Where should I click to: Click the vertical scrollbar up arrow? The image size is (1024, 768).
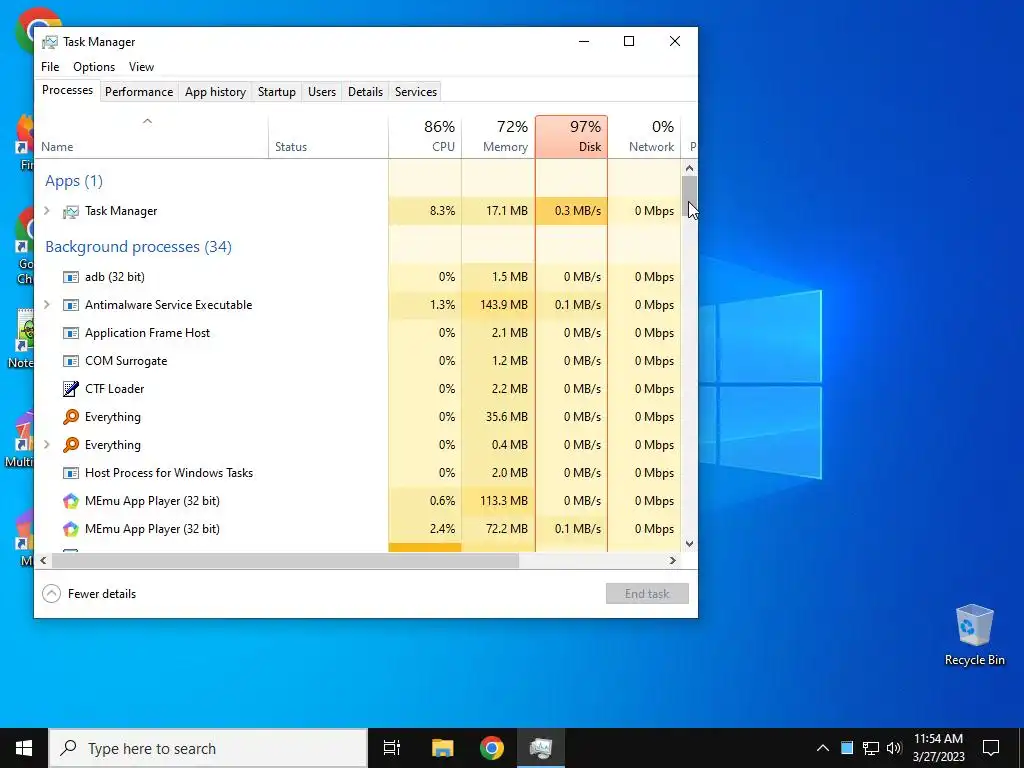click(690, 168)
